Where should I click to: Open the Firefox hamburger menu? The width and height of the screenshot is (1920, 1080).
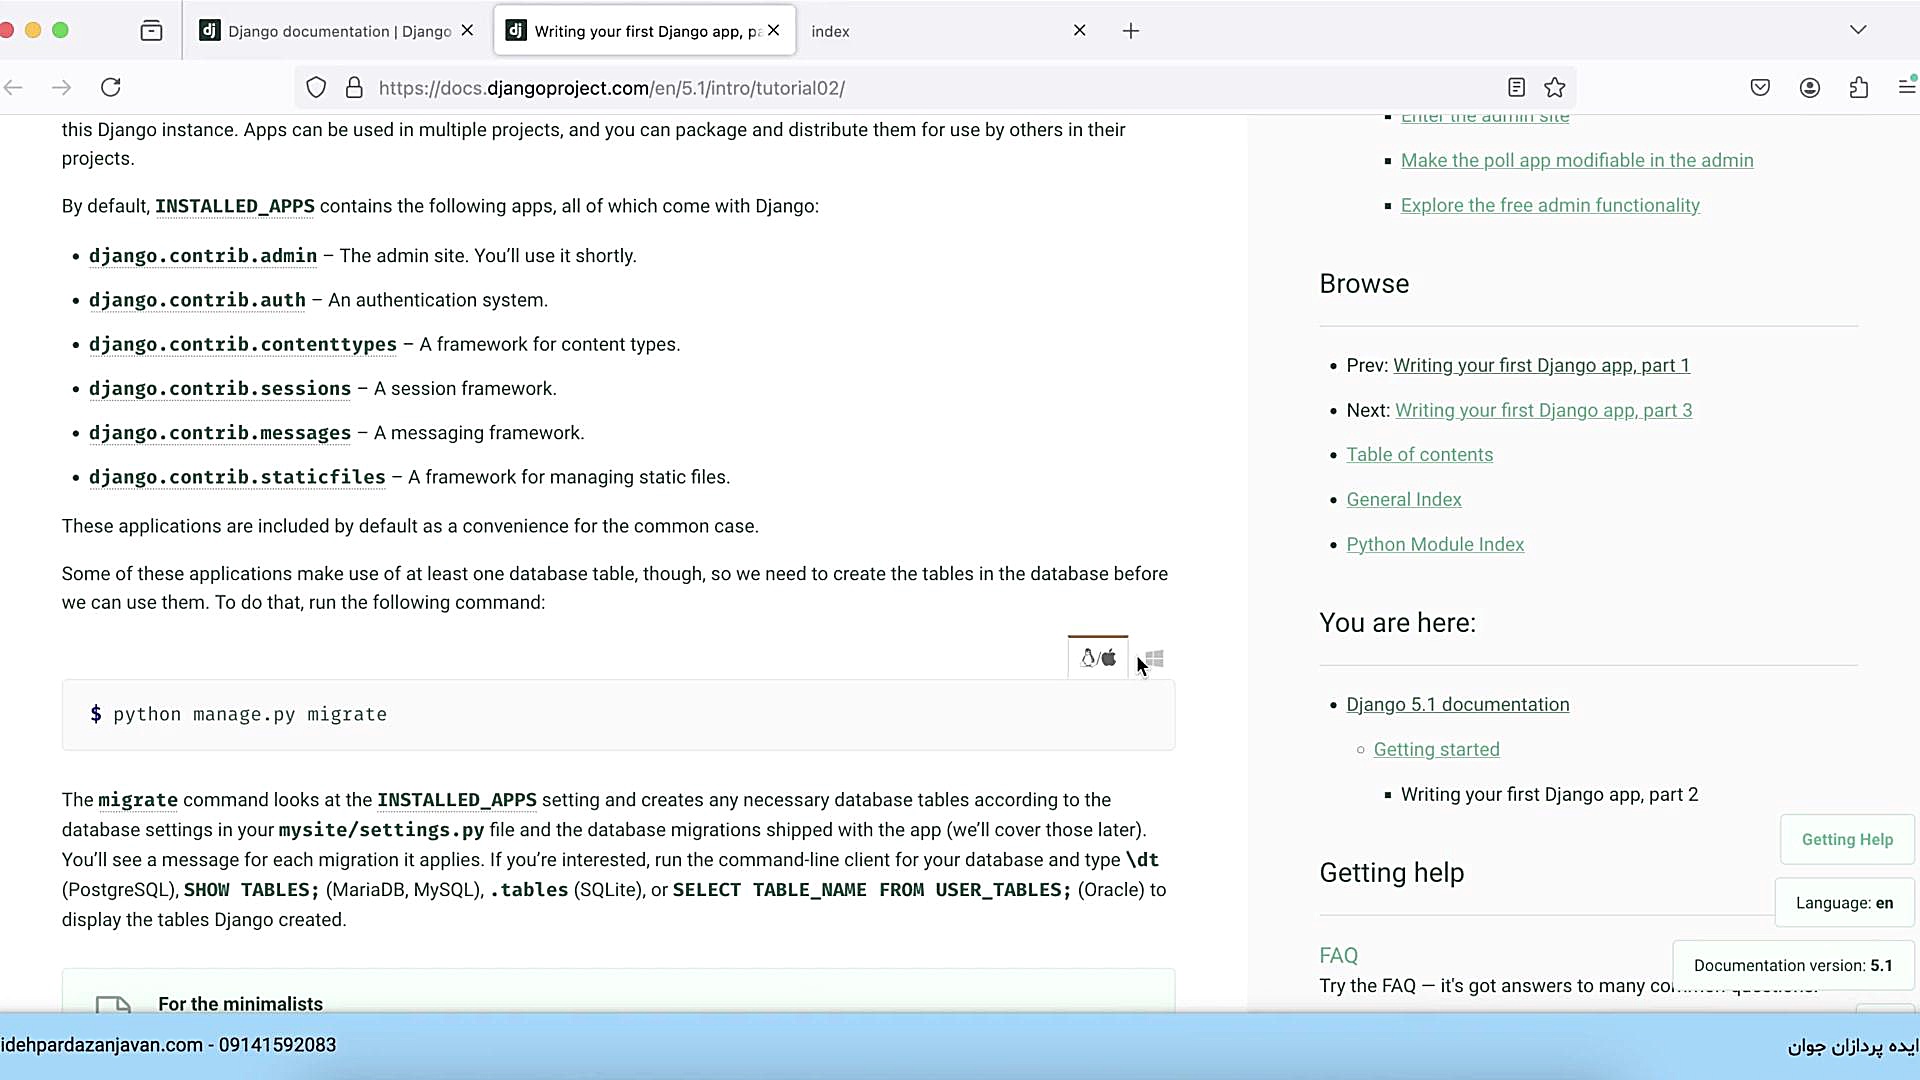(x=1906, y=88)
